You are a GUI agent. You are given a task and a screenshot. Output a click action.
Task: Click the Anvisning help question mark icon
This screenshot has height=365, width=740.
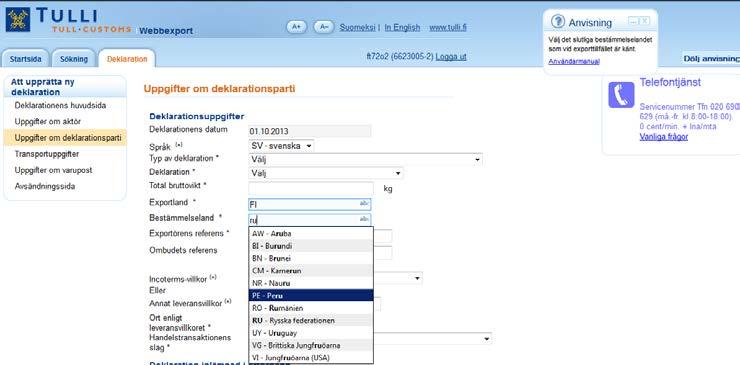[558, 21]
